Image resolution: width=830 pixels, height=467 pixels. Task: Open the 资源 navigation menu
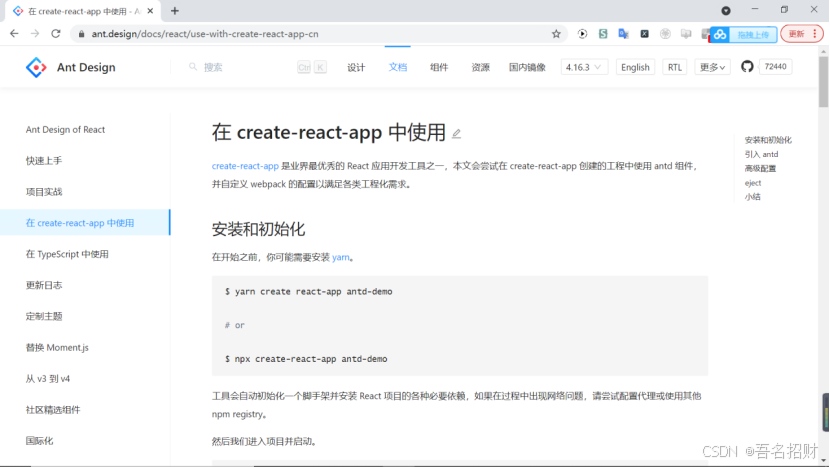coord(480,67)
